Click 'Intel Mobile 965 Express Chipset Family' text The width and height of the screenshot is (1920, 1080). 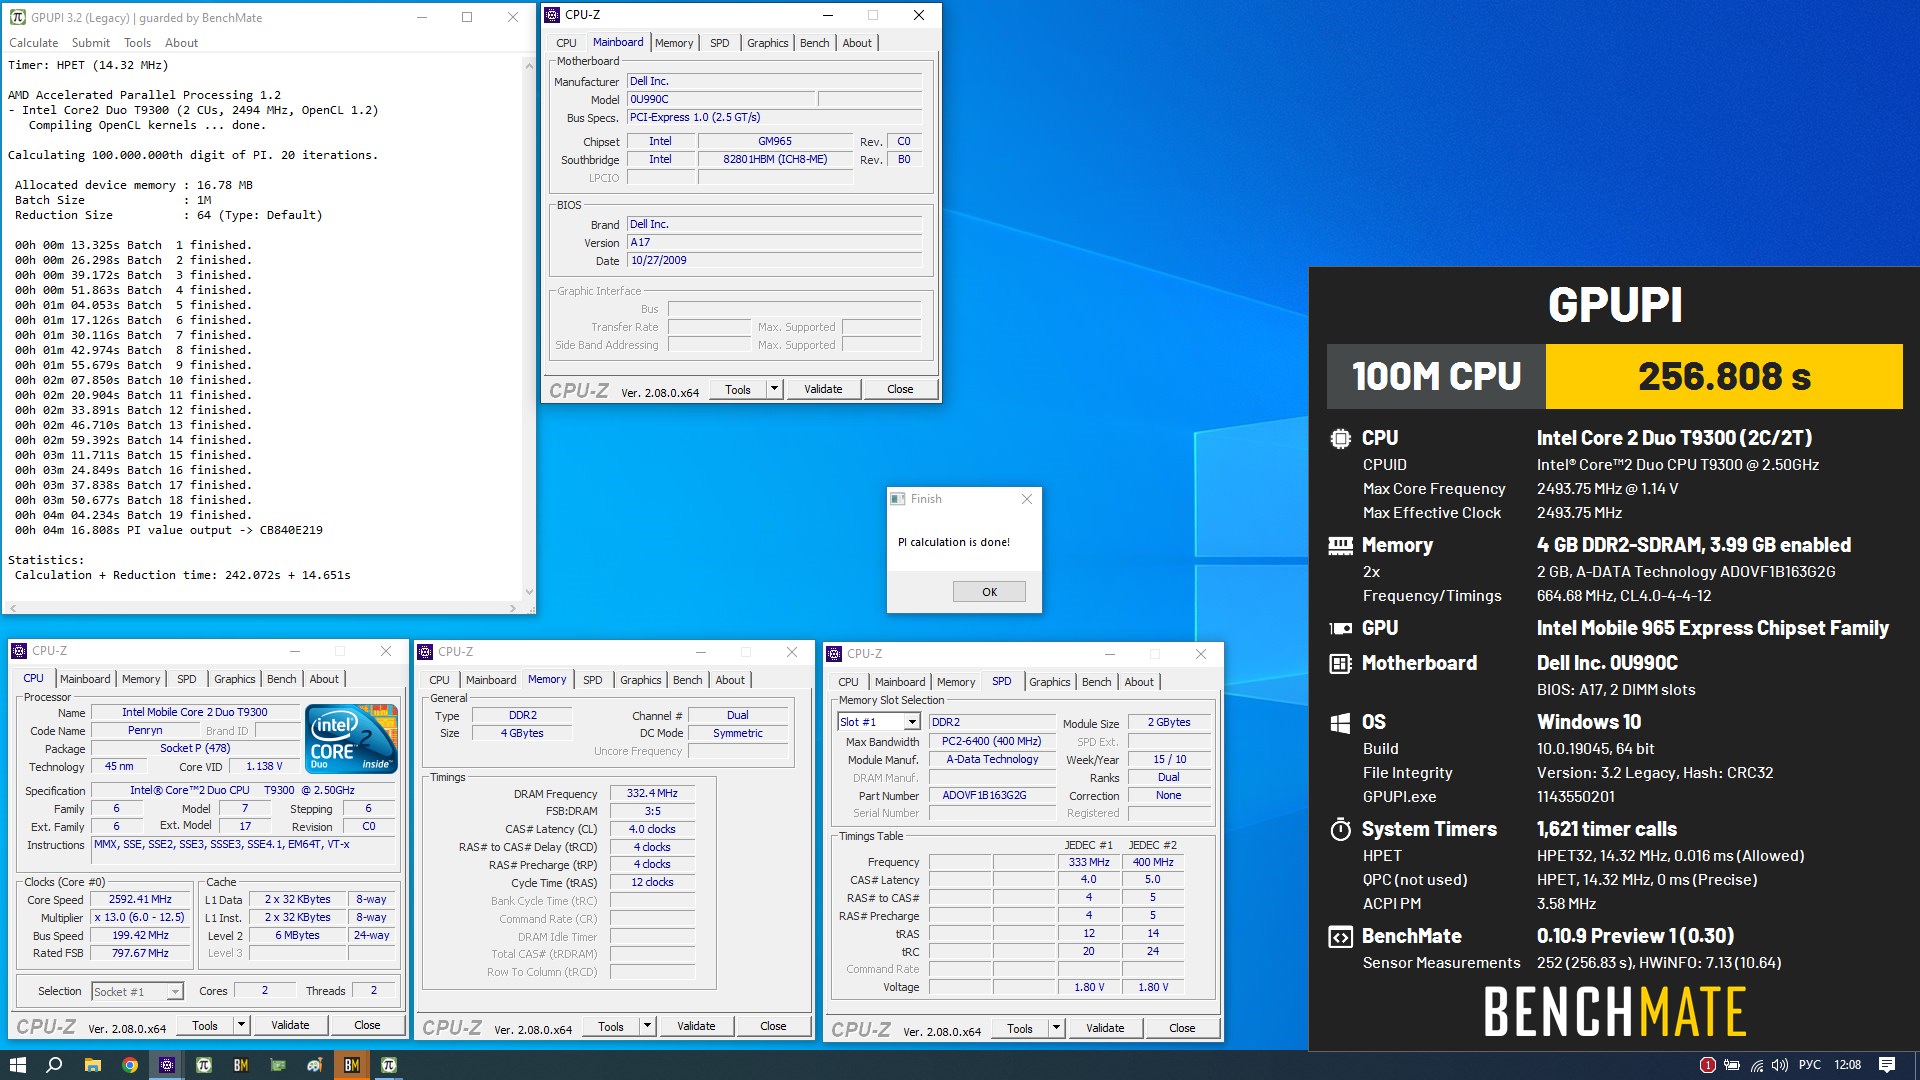click(x=1712, y=628)
